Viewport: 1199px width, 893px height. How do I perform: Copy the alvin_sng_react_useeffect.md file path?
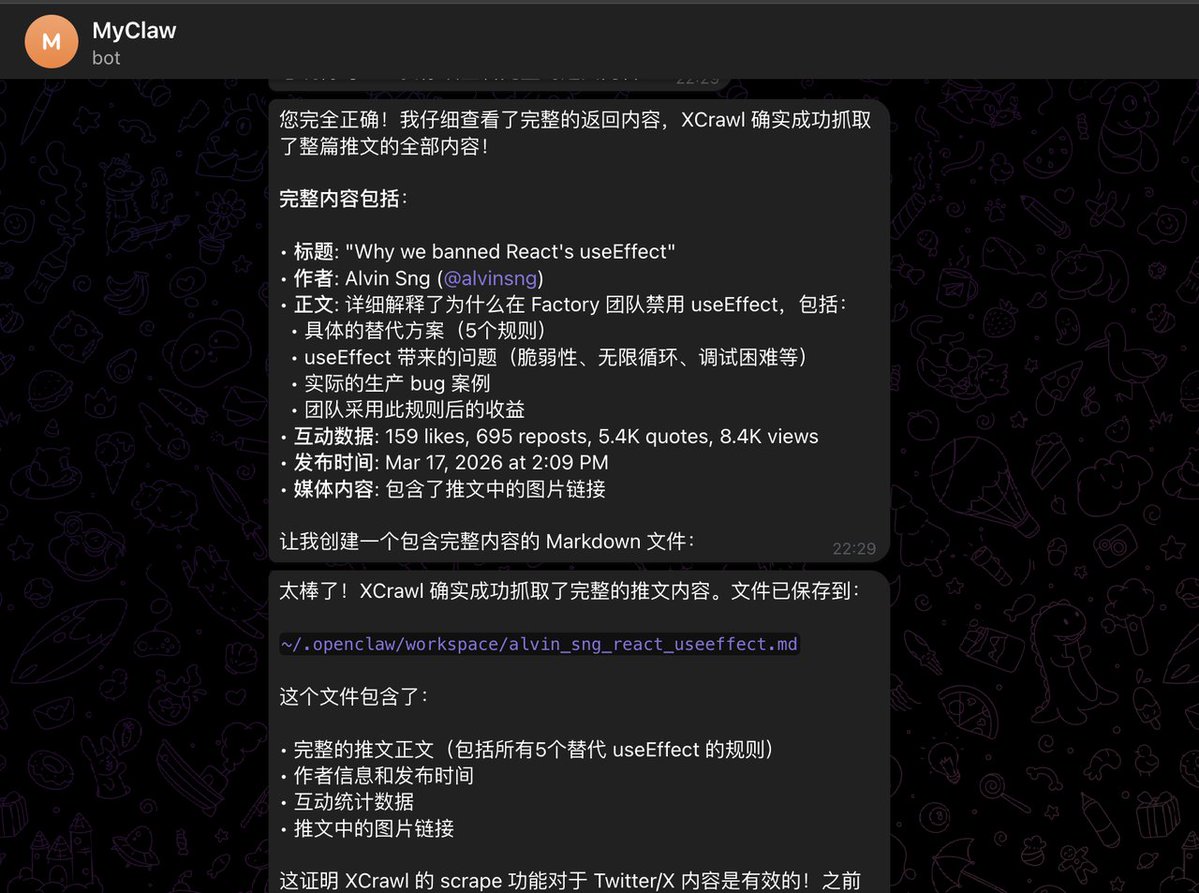539,645
